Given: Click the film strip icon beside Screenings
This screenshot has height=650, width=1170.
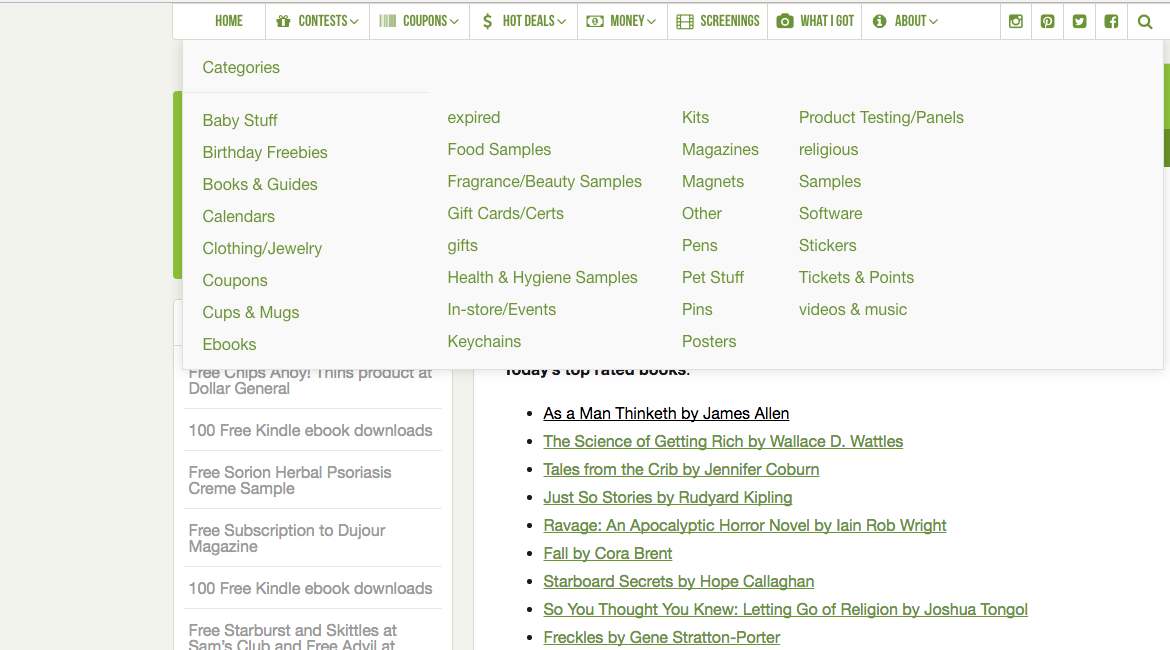Looking at the screenshot, I should 685,22.
